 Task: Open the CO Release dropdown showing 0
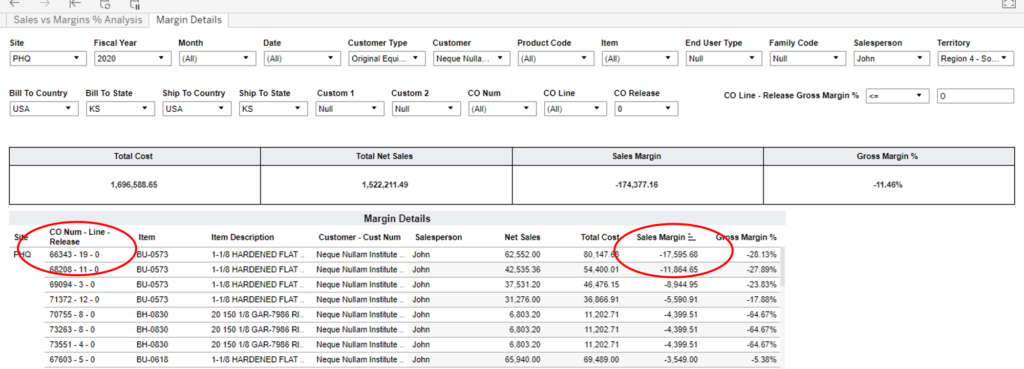point(646,109)
